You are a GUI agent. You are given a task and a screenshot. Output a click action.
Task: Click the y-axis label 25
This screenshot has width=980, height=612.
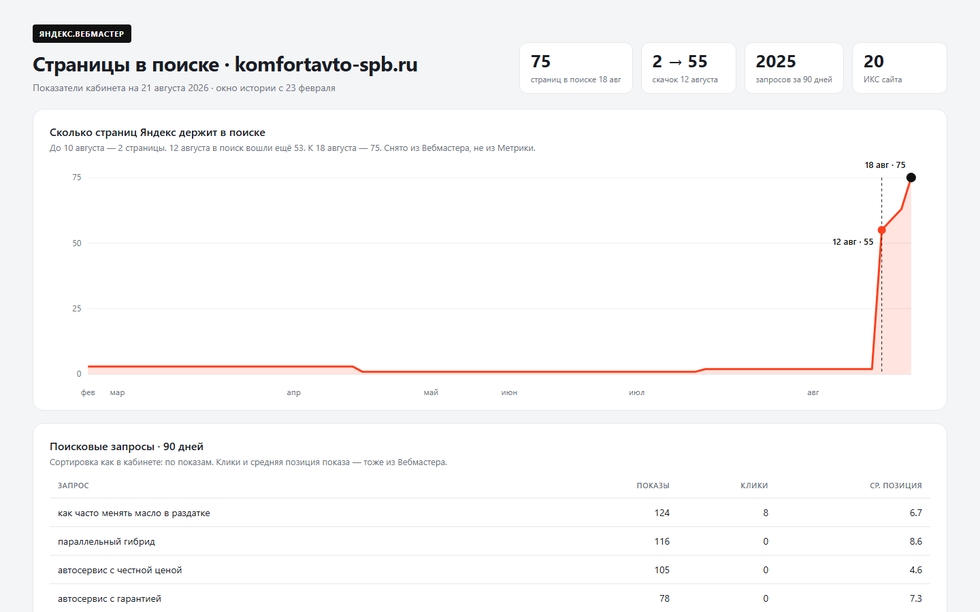77,308
